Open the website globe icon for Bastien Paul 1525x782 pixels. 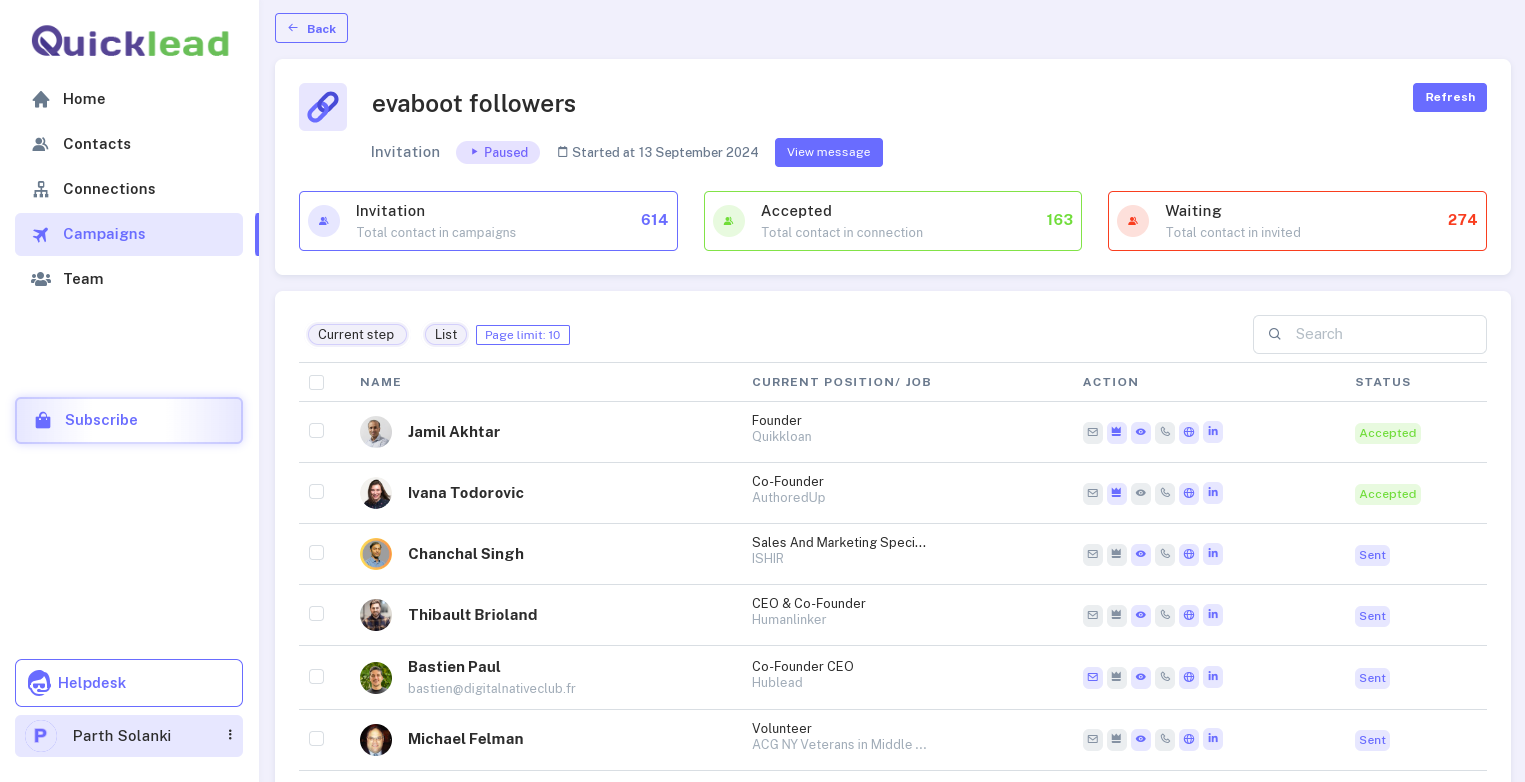(1188, 677)
